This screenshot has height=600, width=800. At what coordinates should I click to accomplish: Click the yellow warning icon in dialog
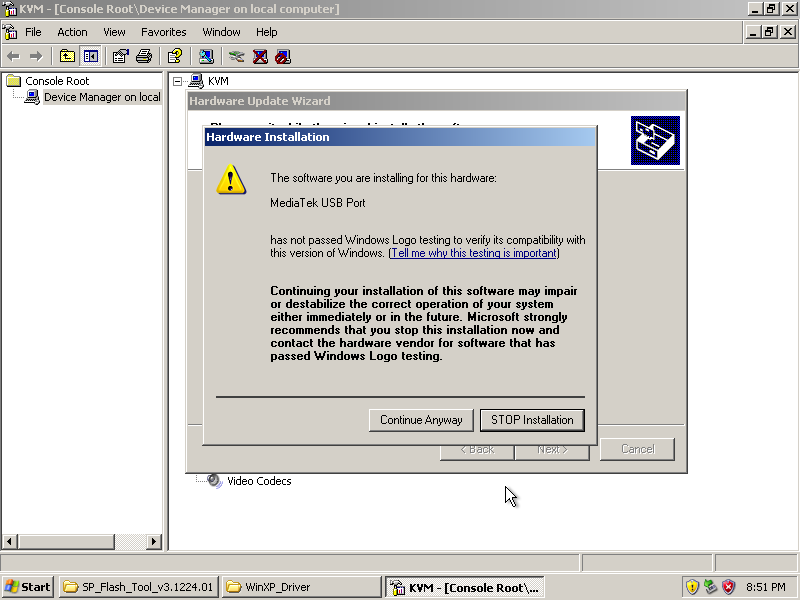pyautogui.click(x=231, y=179)
